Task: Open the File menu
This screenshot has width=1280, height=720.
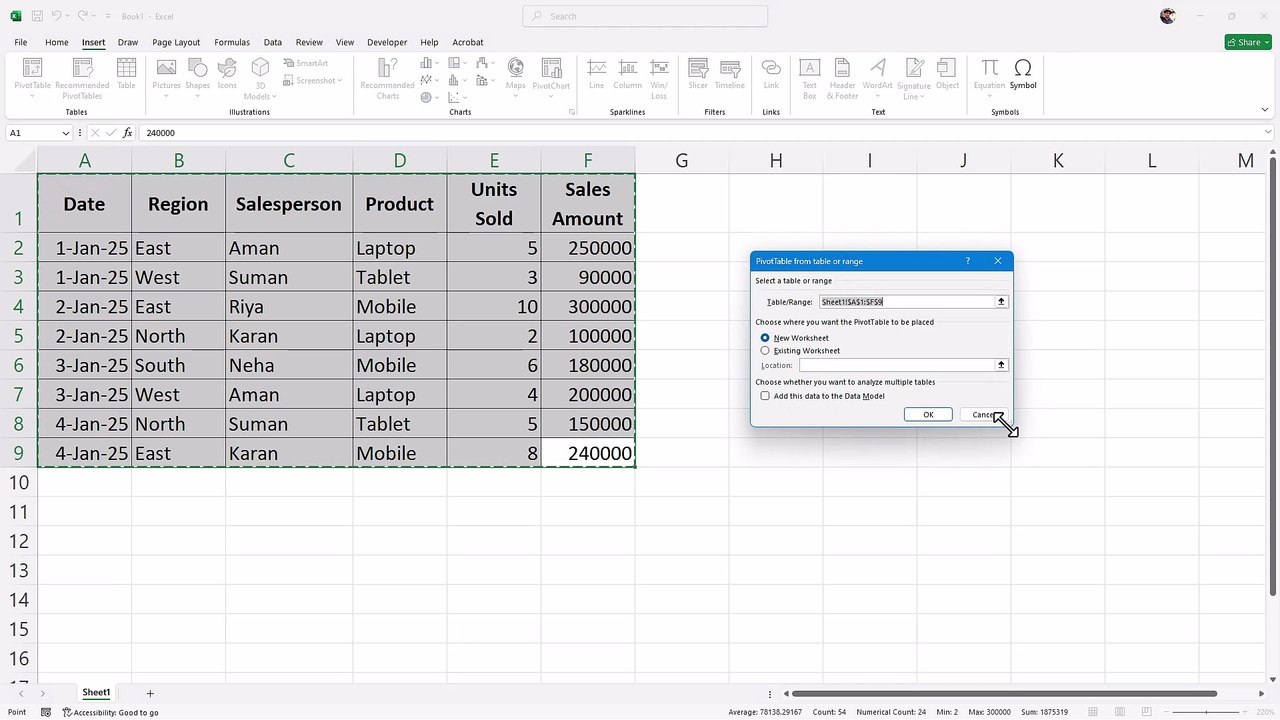Action: 21,42
